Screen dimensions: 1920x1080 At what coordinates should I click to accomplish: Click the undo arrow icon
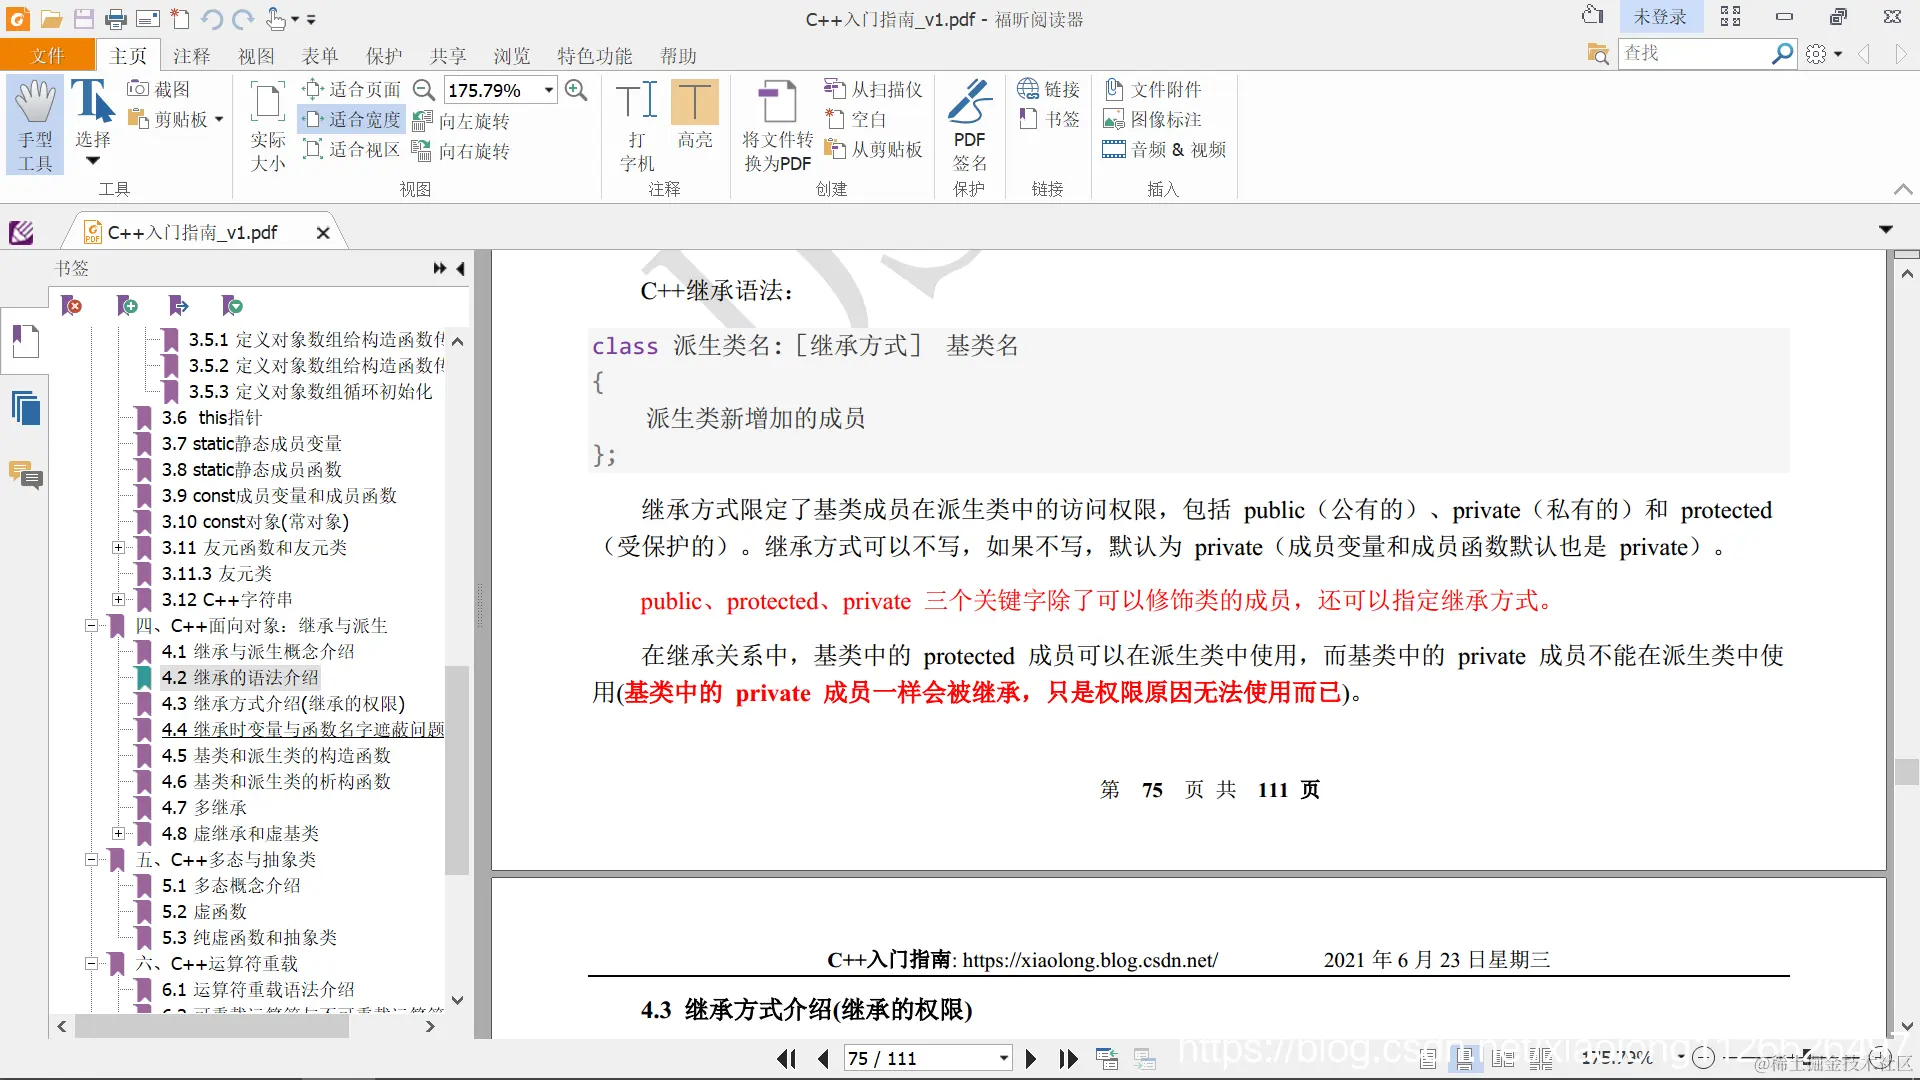pyautogui.click(x=212, y=19)
